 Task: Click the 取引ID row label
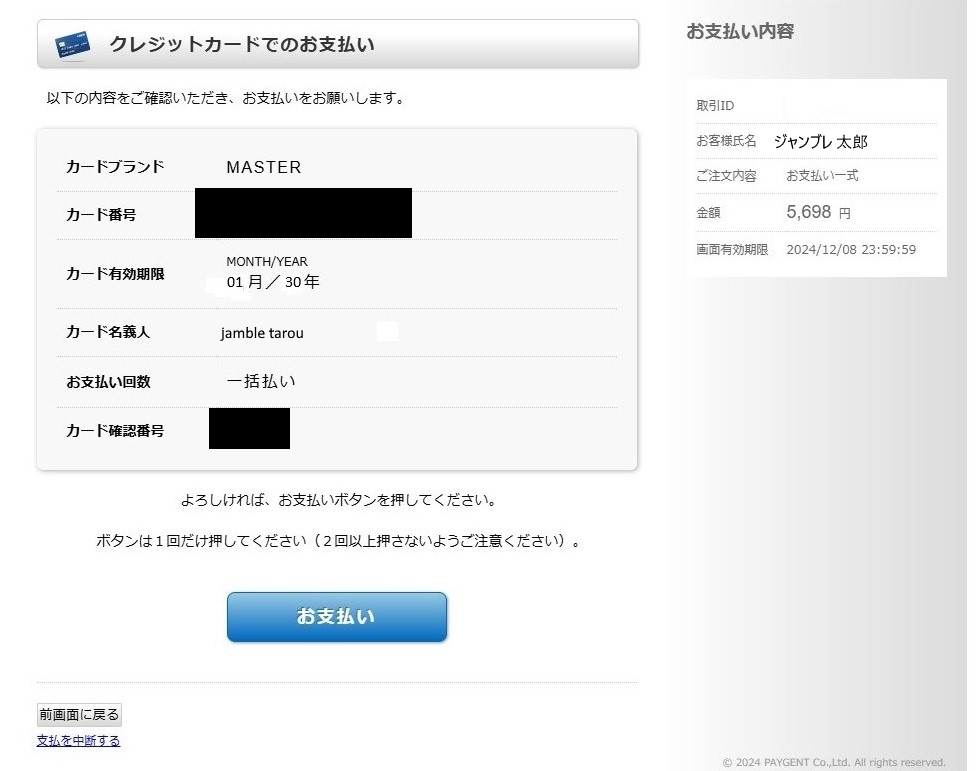[x=715, y=106]
